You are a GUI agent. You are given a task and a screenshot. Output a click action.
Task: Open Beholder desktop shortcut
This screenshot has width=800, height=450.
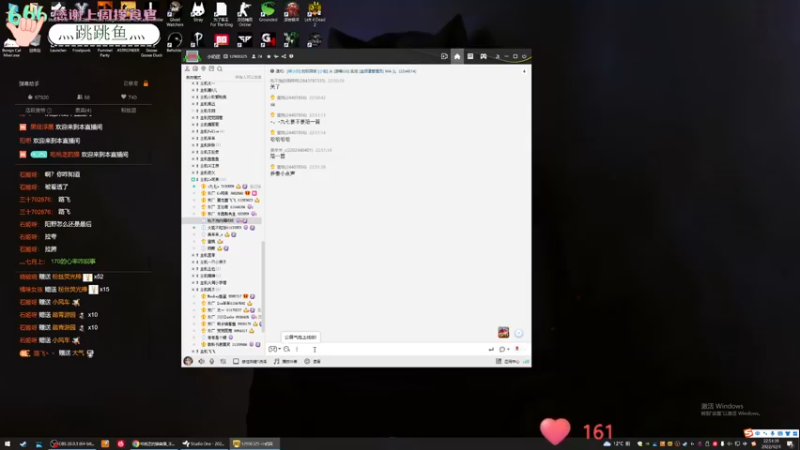(174, 42)
